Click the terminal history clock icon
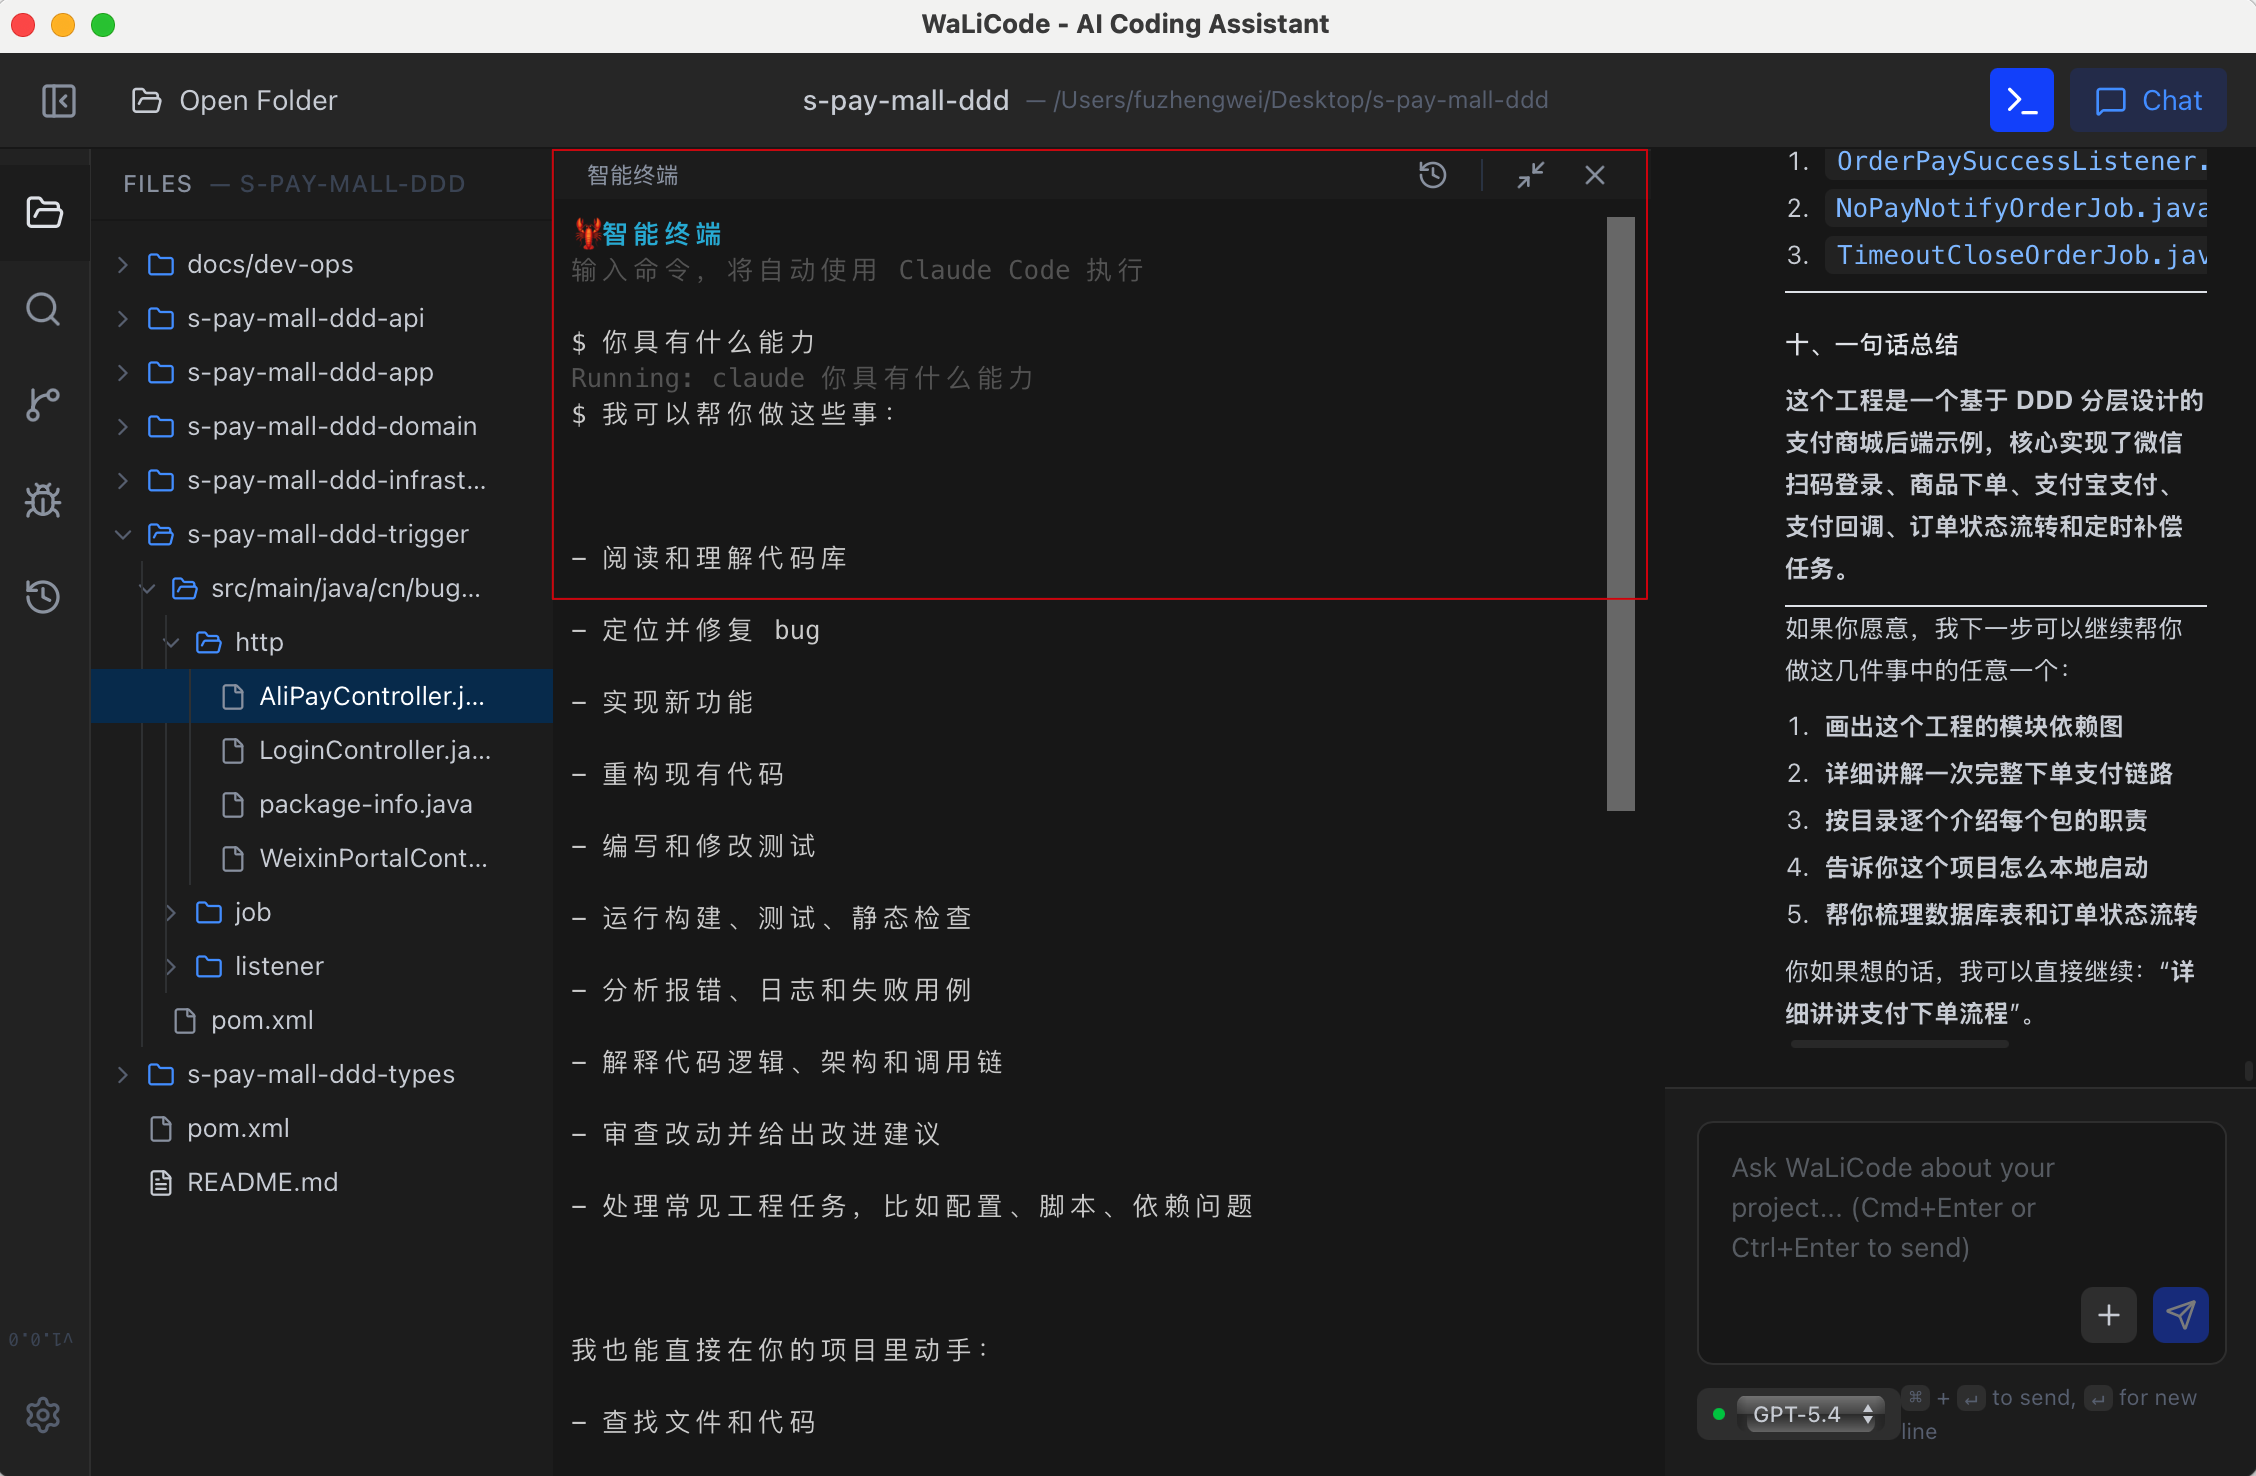Screen dimensions: 2256x1476 [x=1432, y=176]
